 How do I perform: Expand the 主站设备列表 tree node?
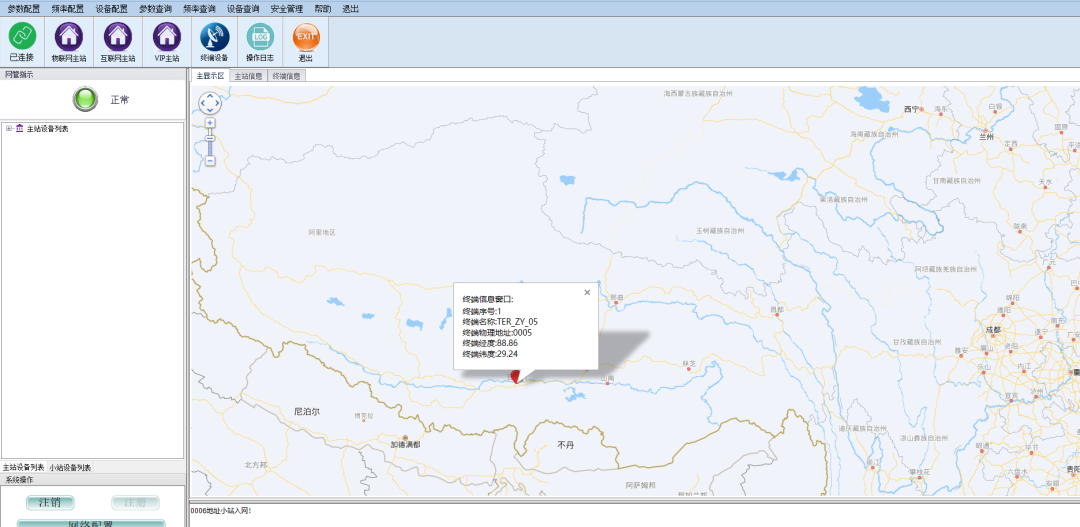(8, 129)
